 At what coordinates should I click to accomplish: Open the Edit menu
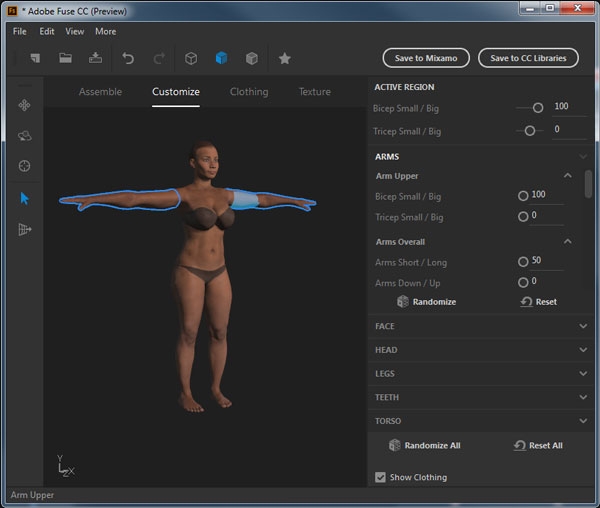tap(47, 31)
